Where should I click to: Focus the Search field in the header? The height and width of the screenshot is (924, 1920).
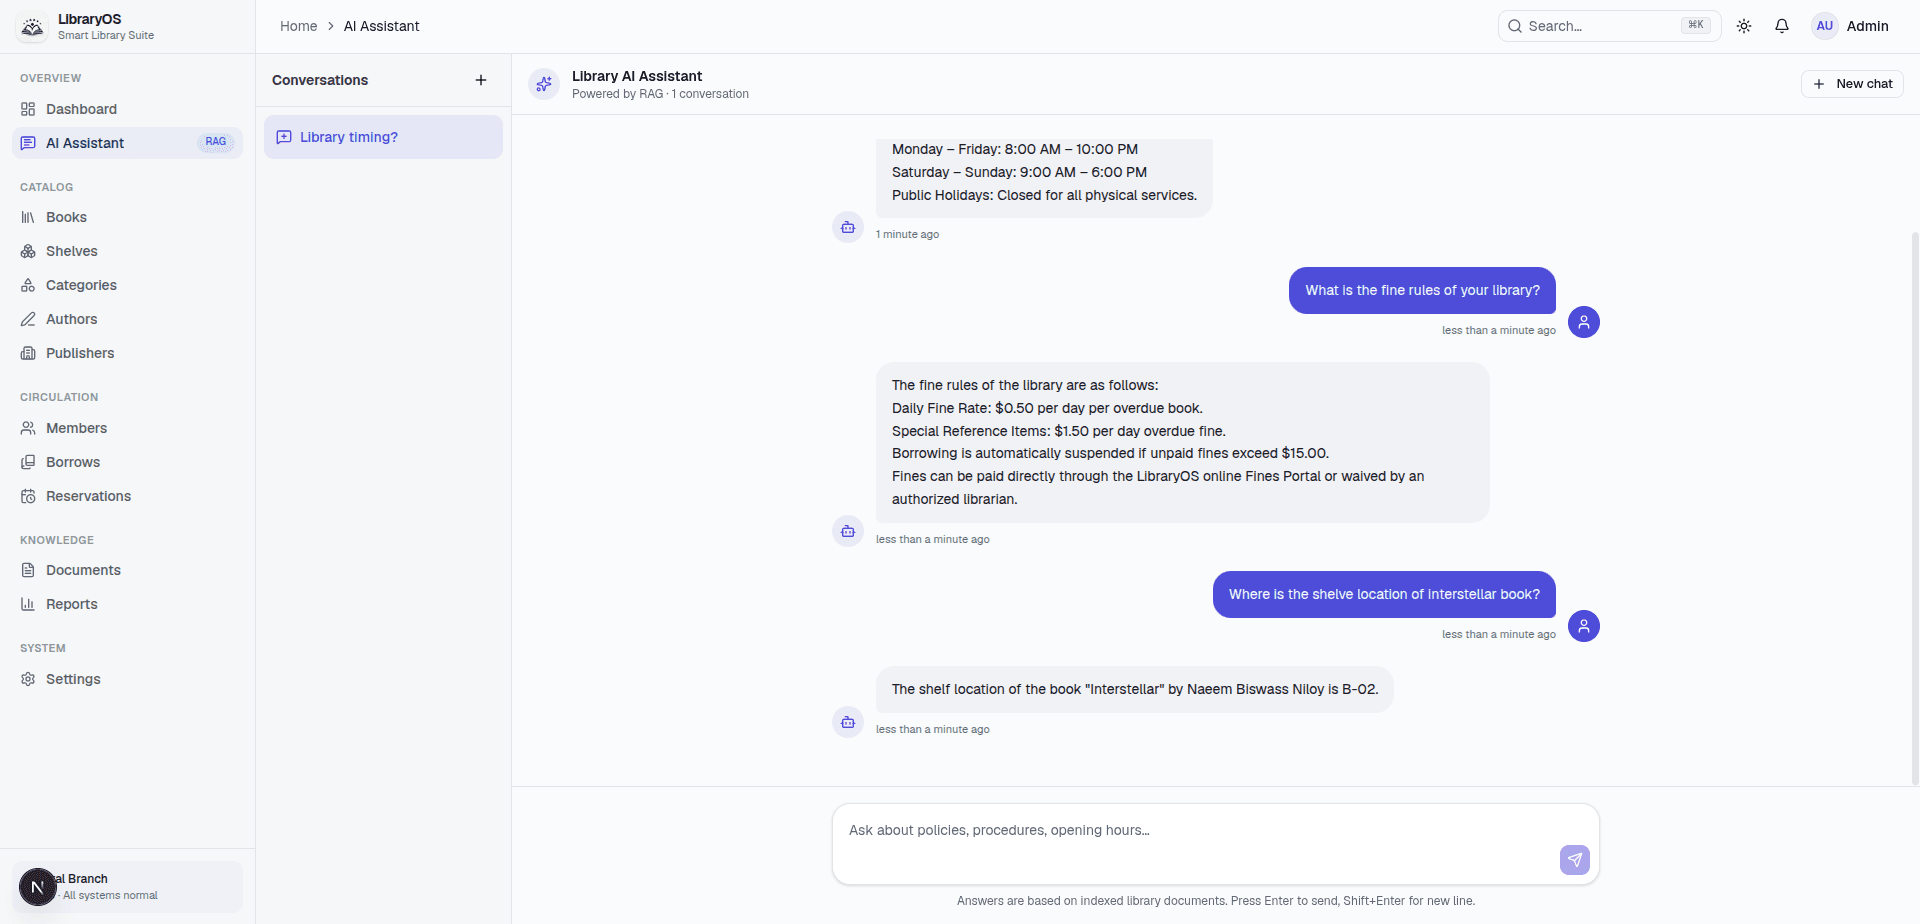pyautogui.click(x=1609, y=26)
